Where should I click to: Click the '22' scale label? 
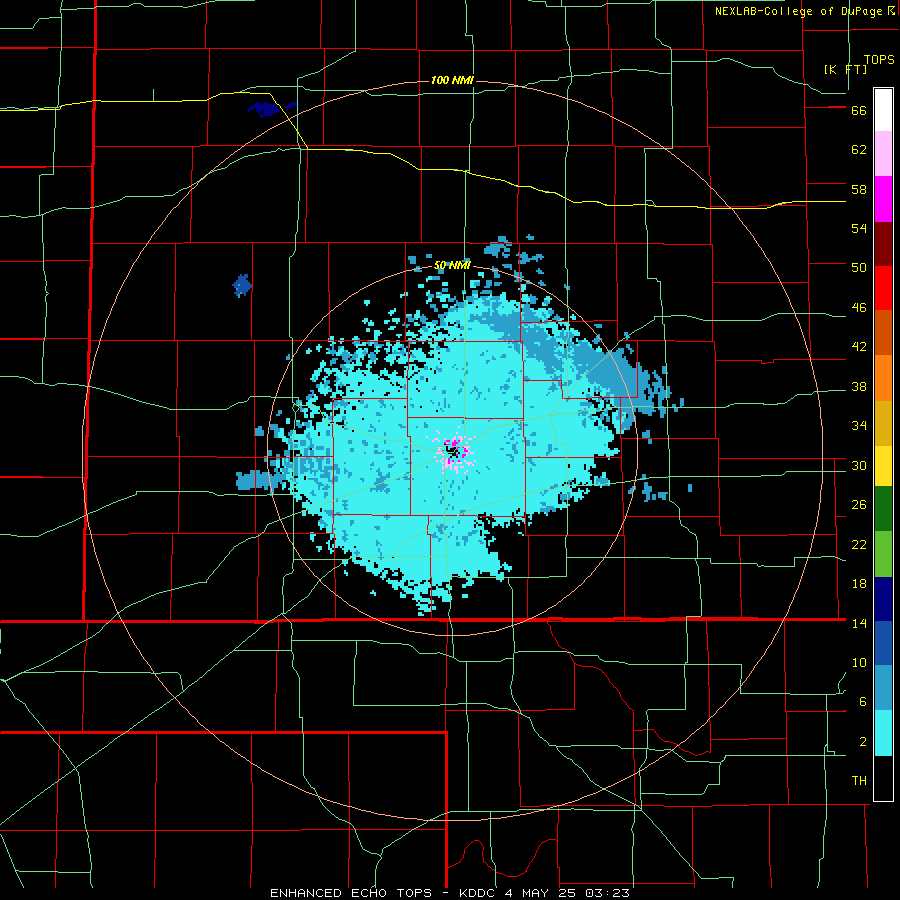(x=859, y=545)
